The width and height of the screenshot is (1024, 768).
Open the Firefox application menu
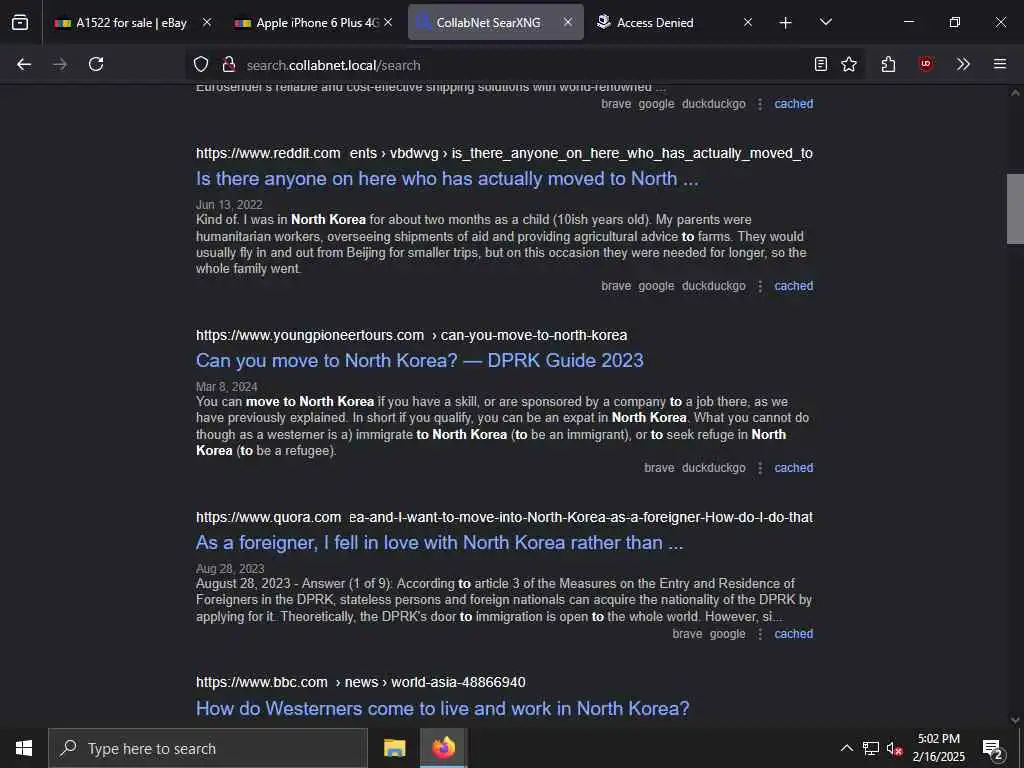[1000, 64]
